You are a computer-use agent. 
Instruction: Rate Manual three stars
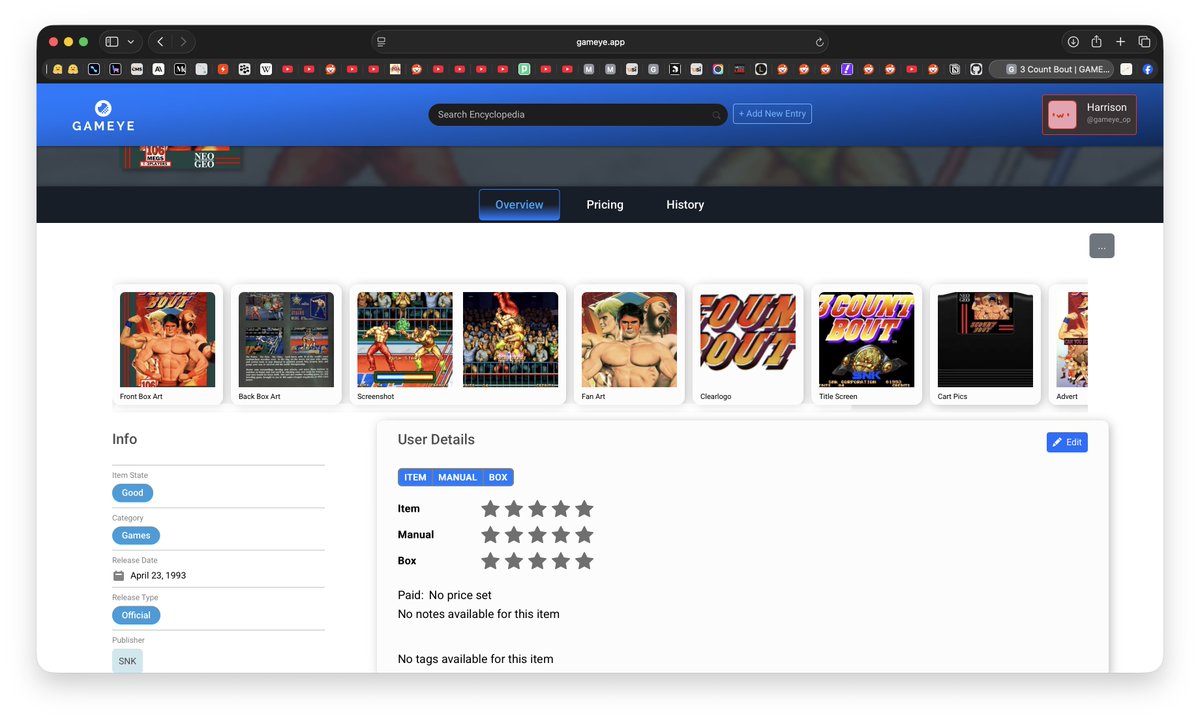tap(537, 535)
